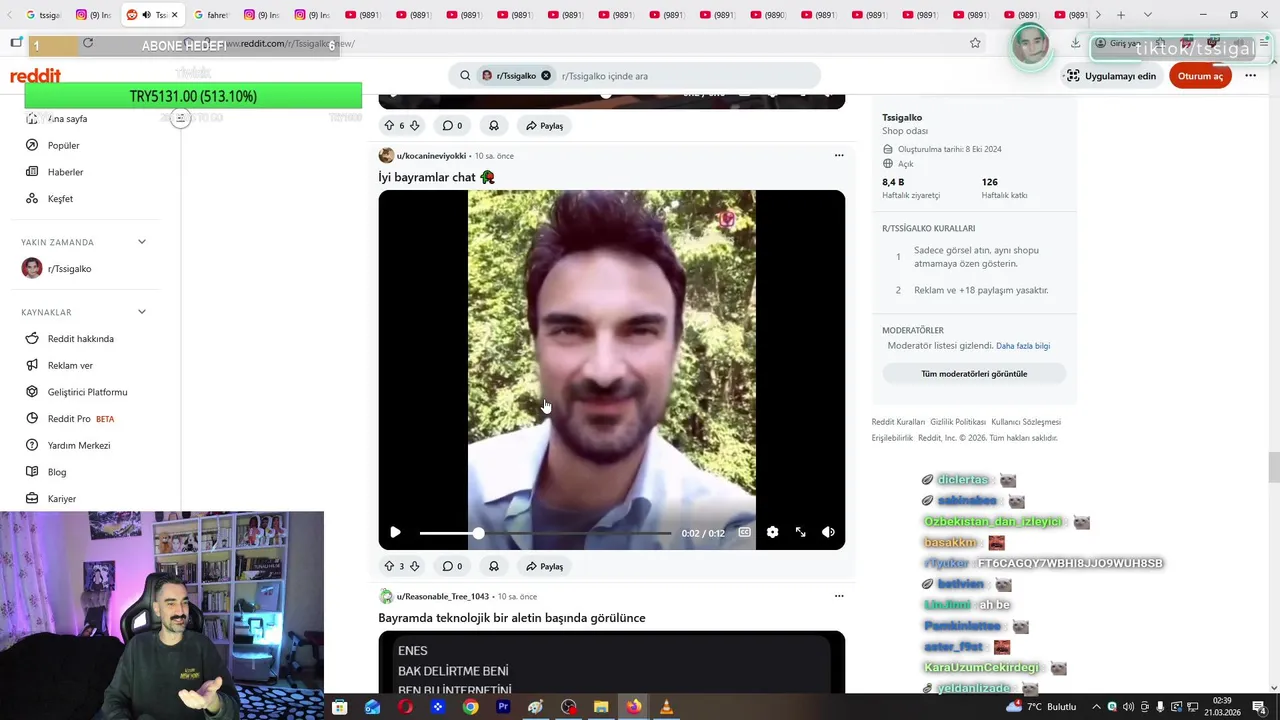Open post 'Bayramda teknolojik bir aletin başında görülünce'
The image size is (1280, 720).
[x=512, y=618]
